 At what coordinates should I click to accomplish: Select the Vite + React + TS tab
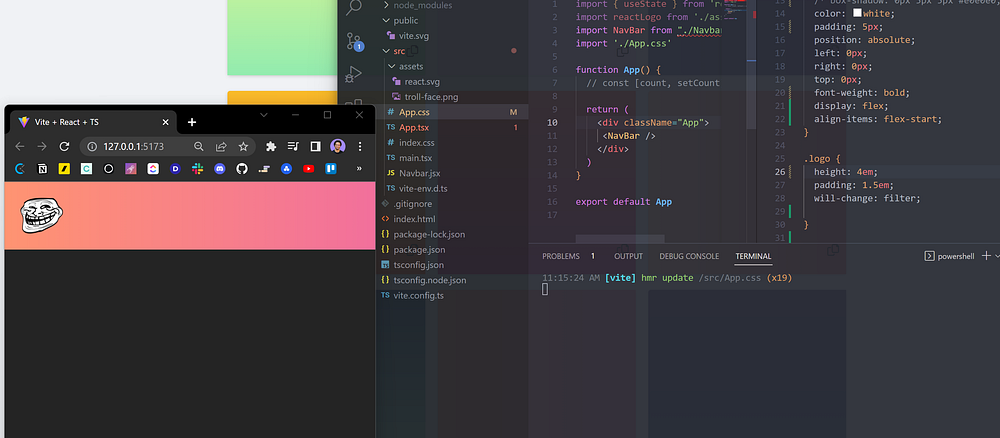94,122
